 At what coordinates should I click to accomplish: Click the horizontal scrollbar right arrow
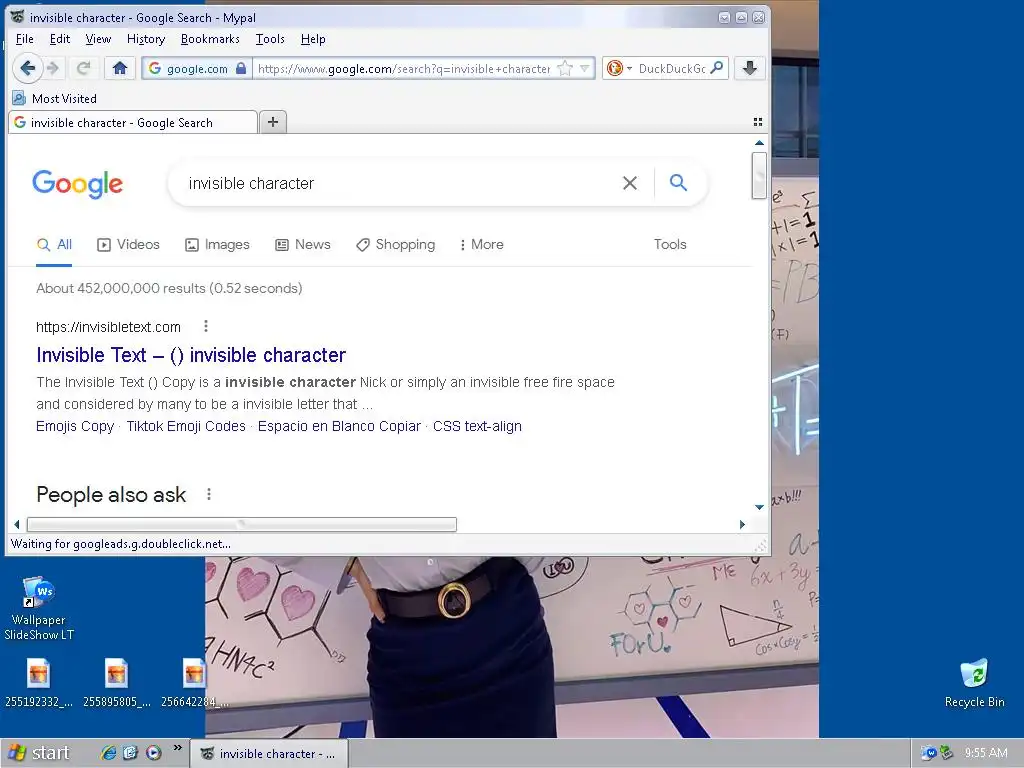click(x=742, y=524)
